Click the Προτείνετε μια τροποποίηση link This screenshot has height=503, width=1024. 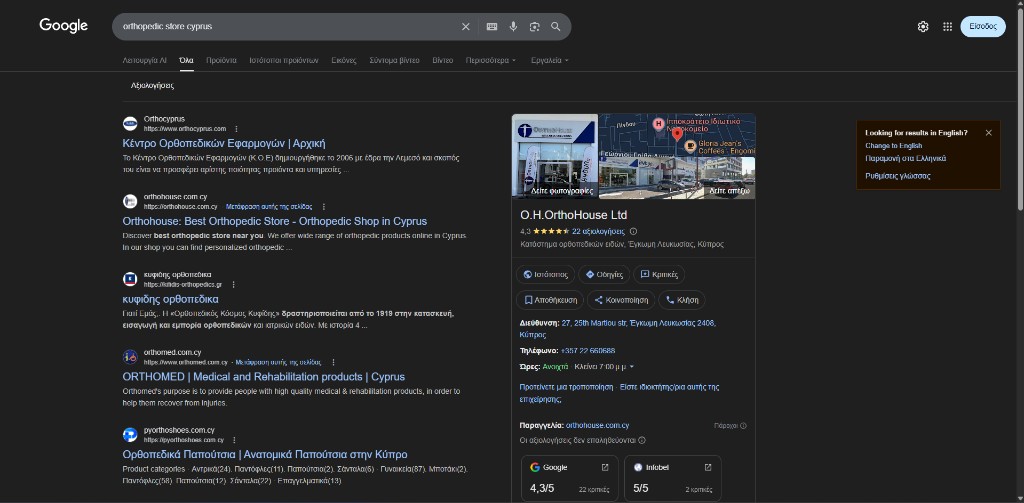[566, 387]
